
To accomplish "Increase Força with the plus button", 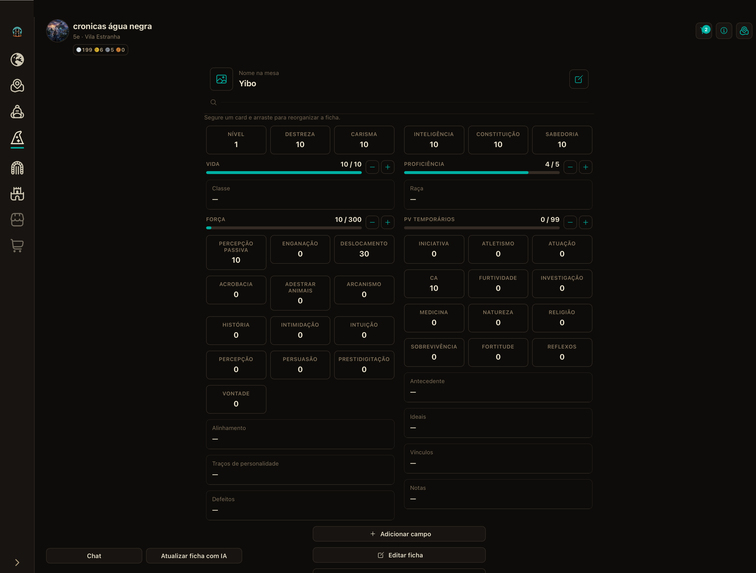I will point(388,222).
